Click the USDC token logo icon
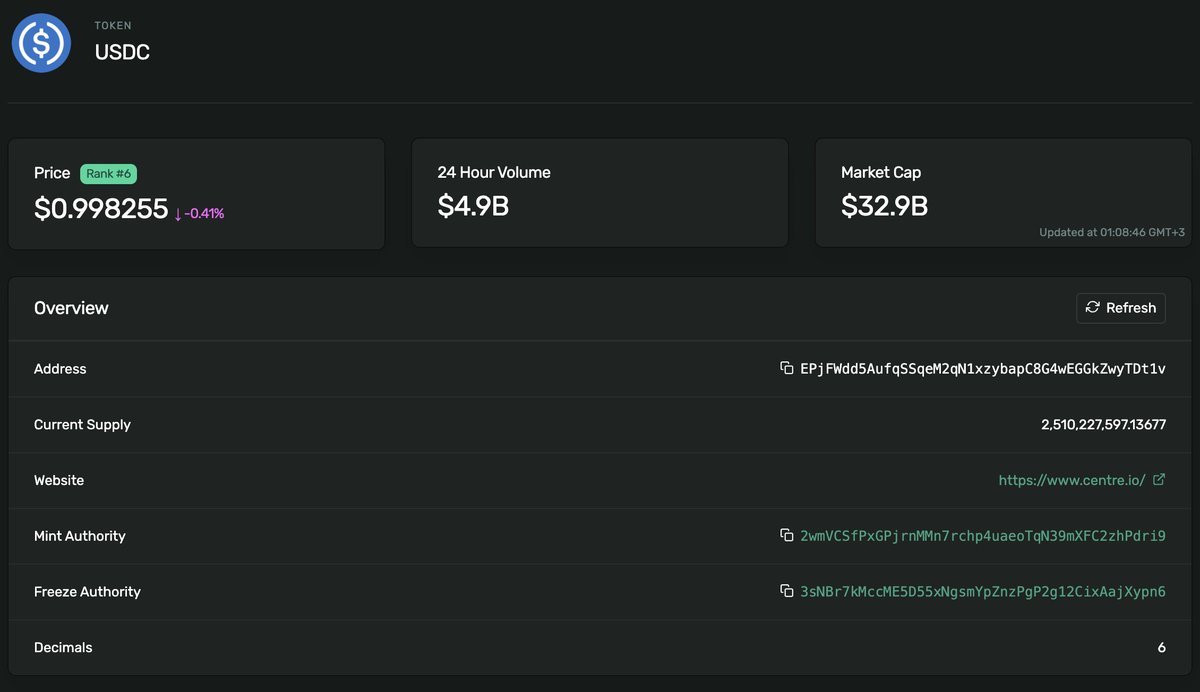The width and height of the screenshot is (1200, 692). (x=41, y=43)
